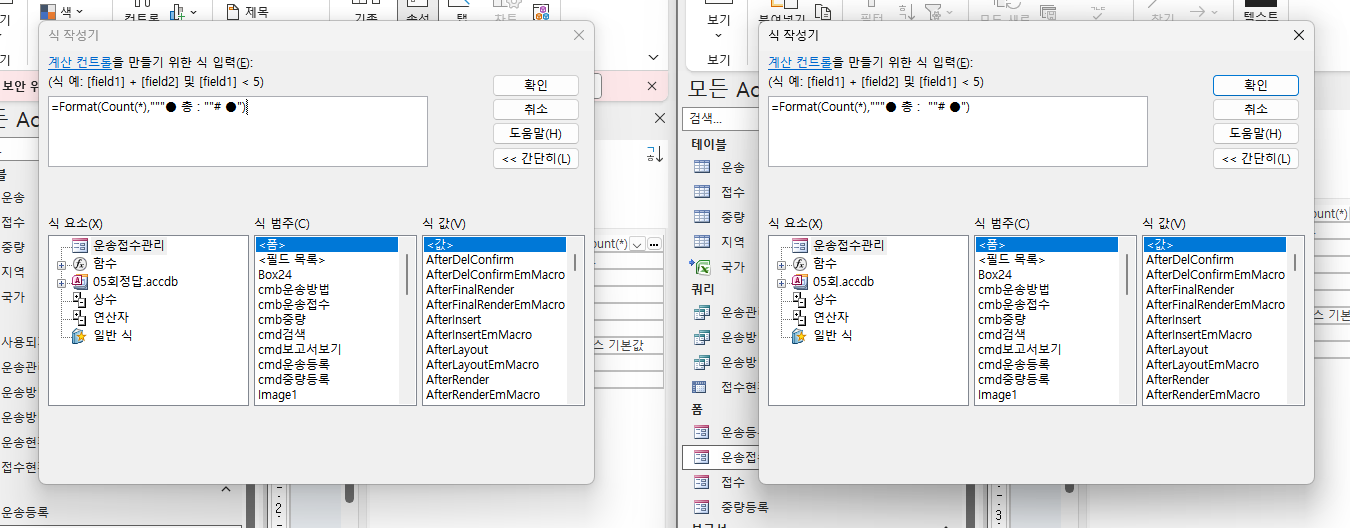Open the 접수 form under the 폼 group
Image resolution: width=1350 pixels, height=528 pixels.
point(702,482)
